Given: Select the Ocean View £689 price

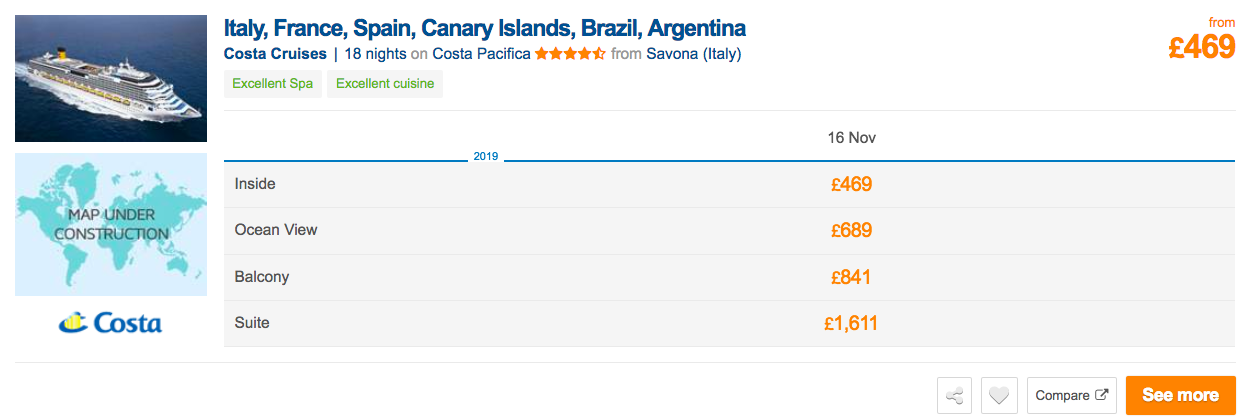Looking at the screenshot, I should (851, 230).
